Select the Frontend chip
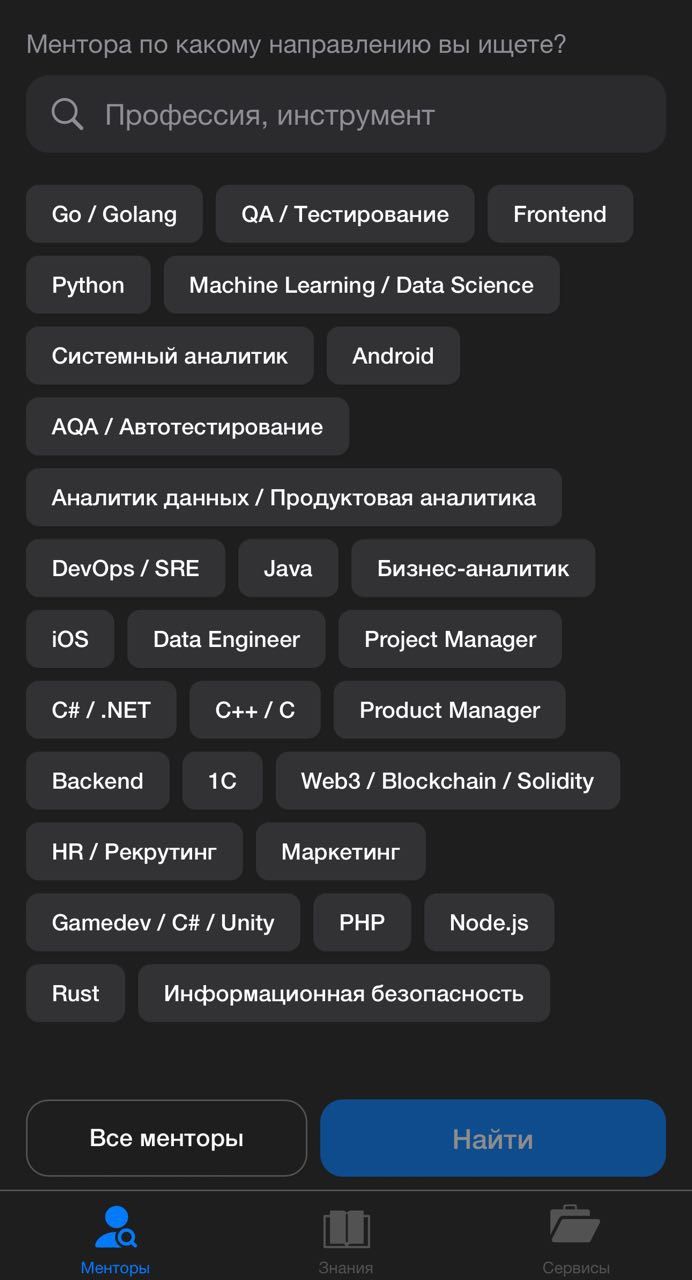692x1280 pixels. [560, 213]
